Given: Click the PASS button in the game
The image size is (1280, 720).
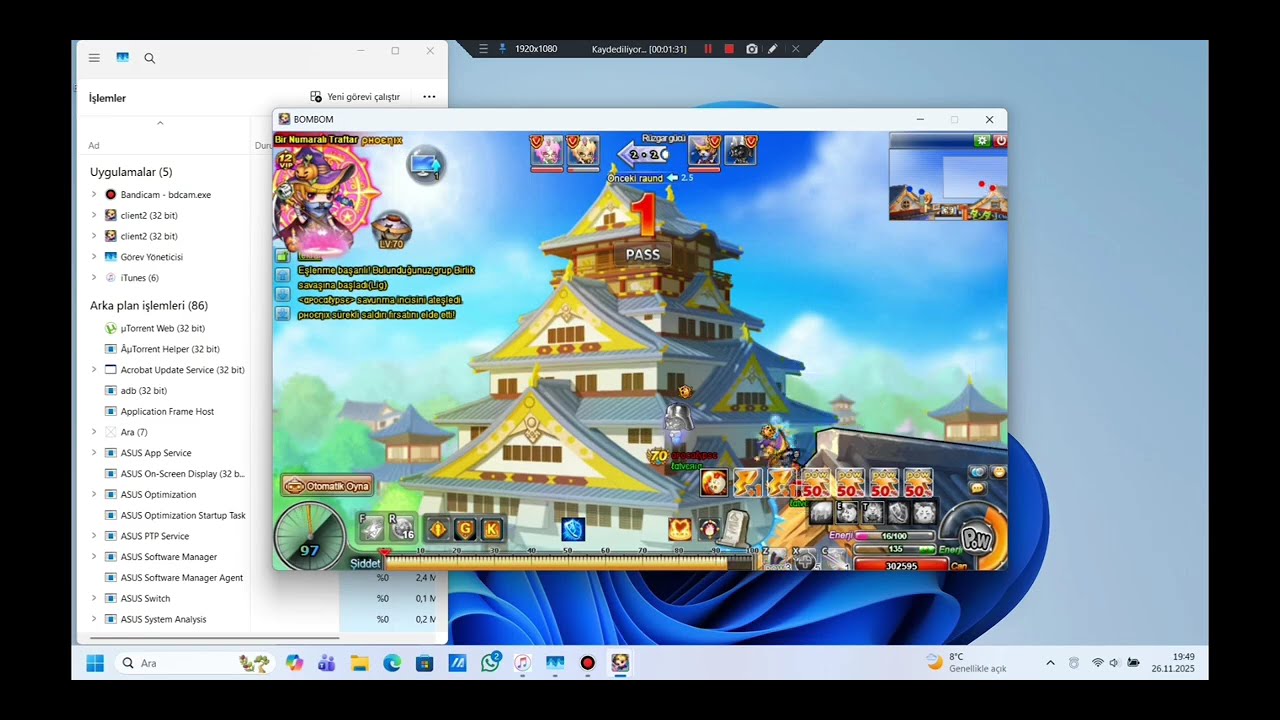Looking at the screenshot, I should tap(643, 255).
